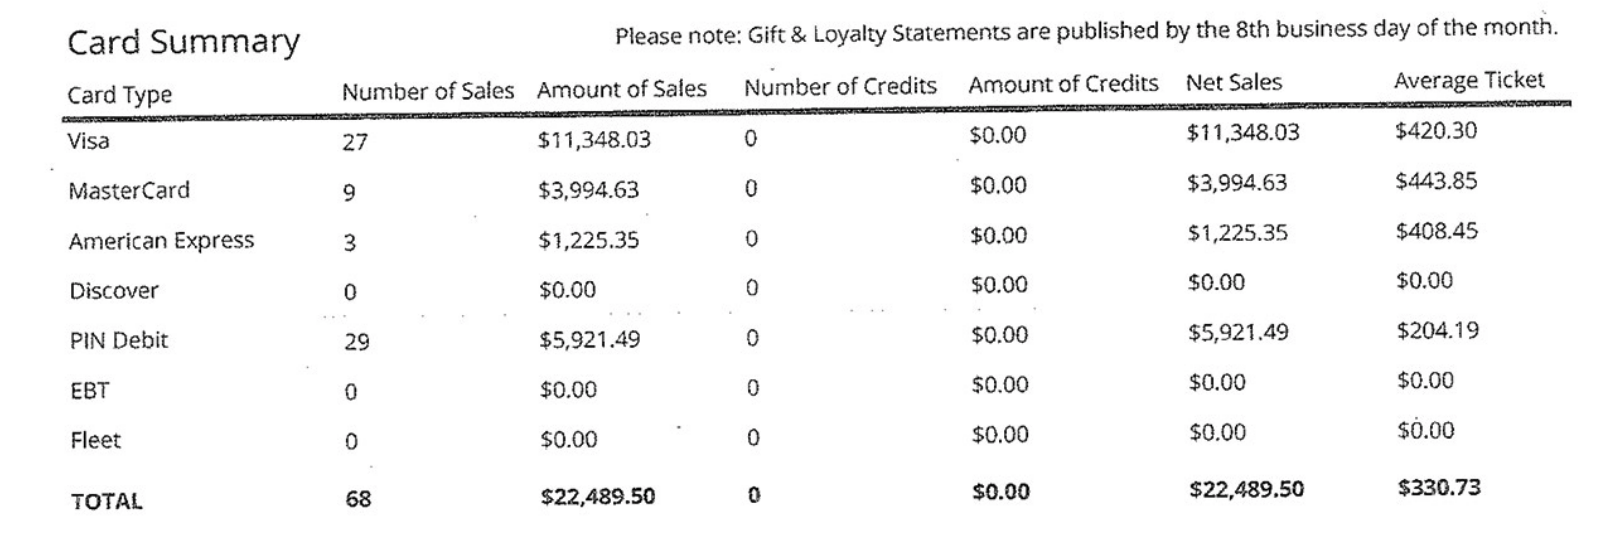The width and height of the screenshot is (1605, 534).
Task: Click the Amount of Sales column header
Action: [621, 89]
